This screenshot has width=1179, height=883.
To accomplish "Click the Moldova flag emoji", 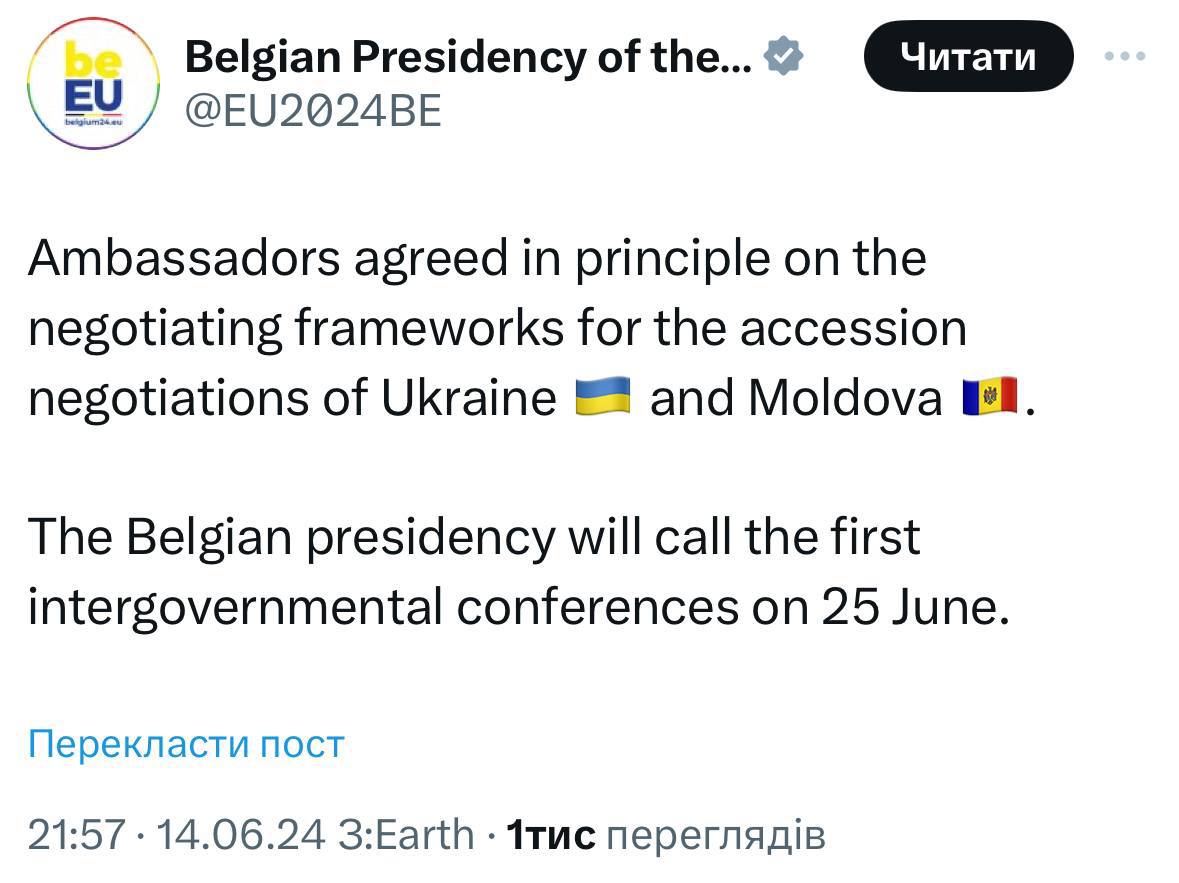I will (x=988, y=398).
